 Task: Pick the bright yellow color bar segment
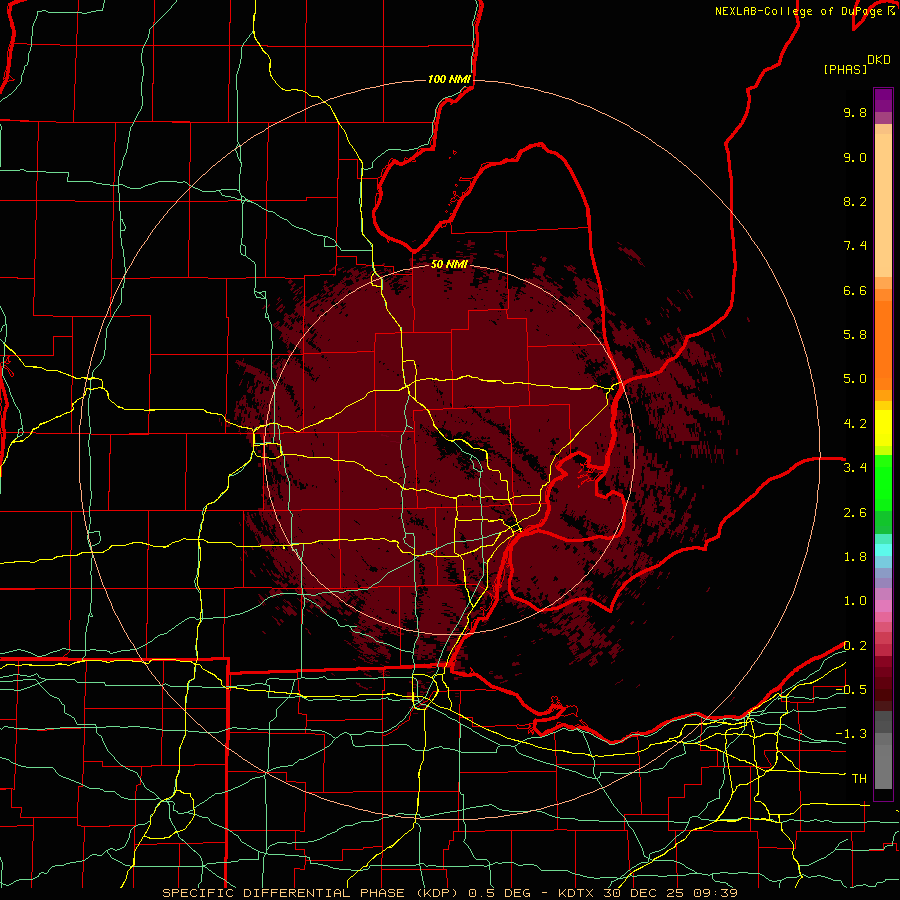pyautogui.click(x=883, y=428)
